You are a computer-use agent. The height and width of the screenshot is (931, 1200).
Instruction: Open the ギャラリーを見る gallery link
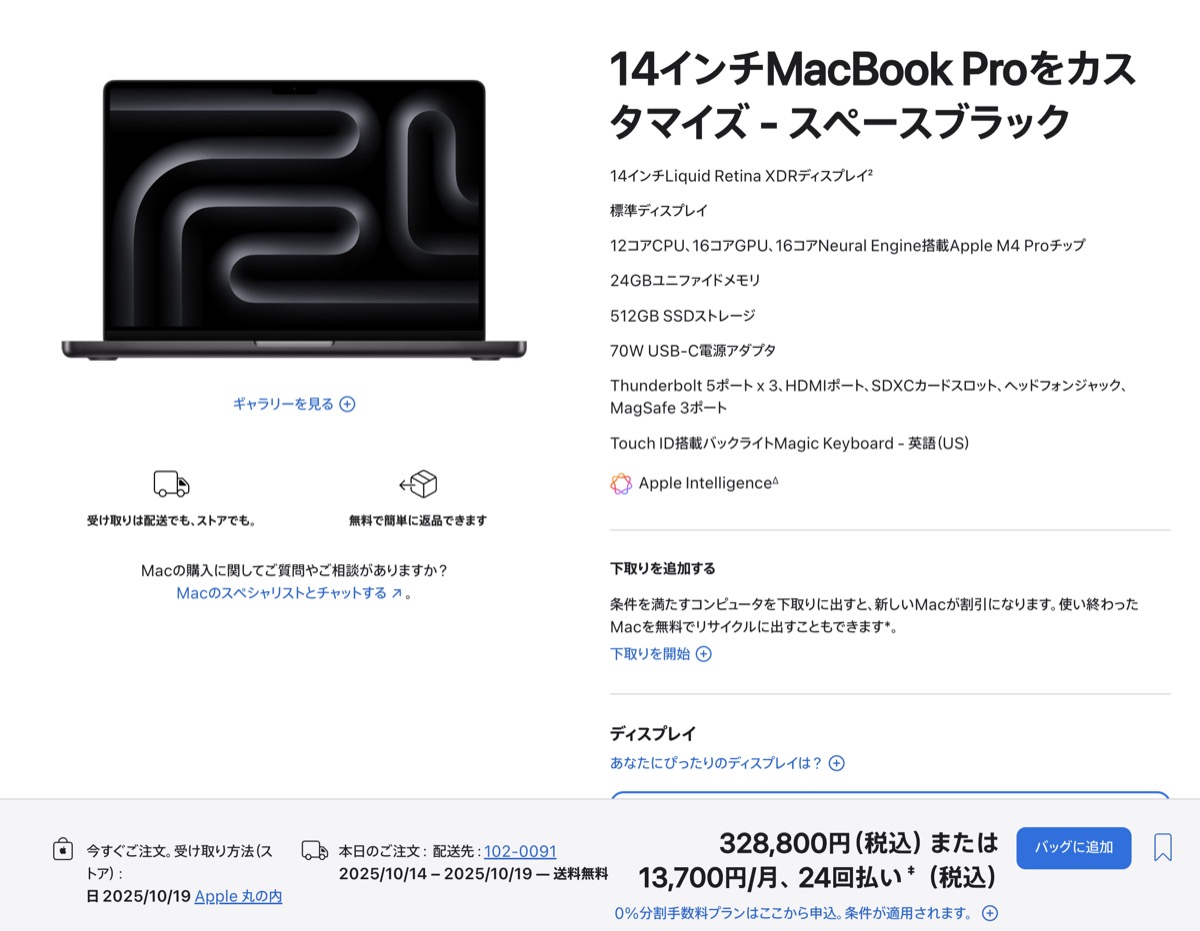pyautogui.click(x=283, y=404)
